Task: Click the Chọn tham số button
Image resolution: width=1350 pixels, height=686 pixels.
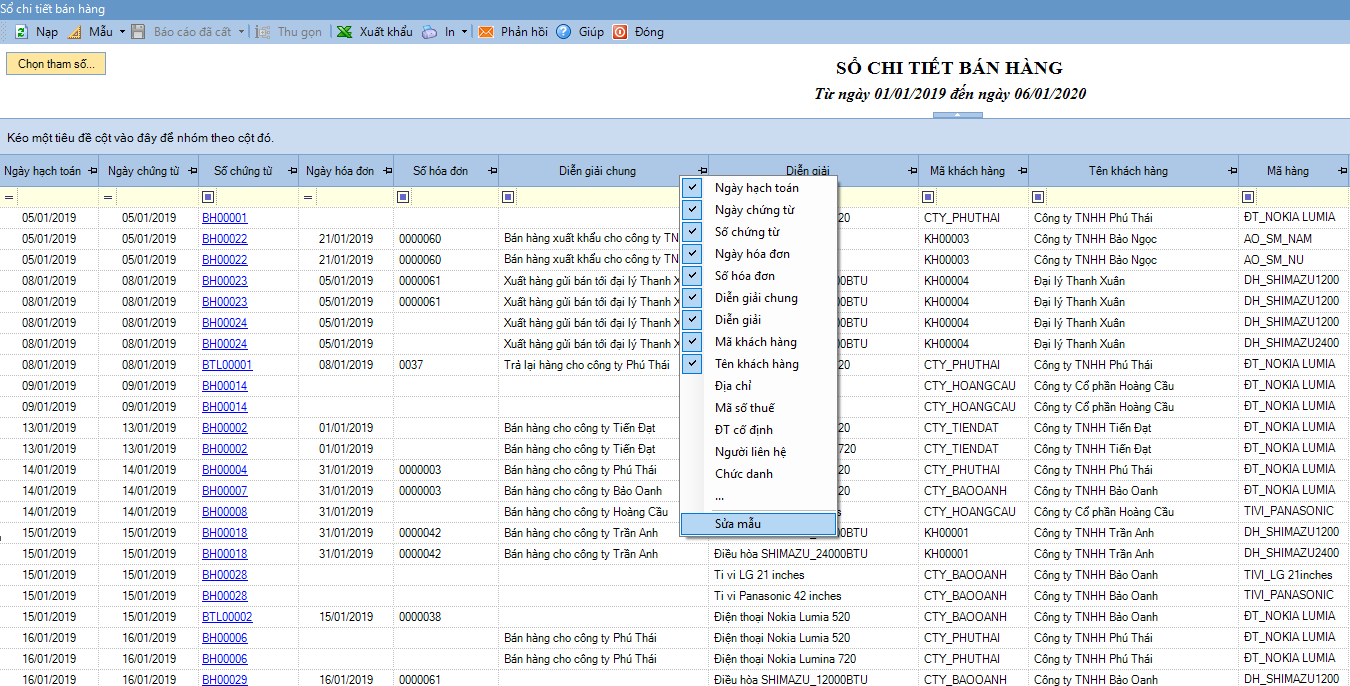Action: 55,63
